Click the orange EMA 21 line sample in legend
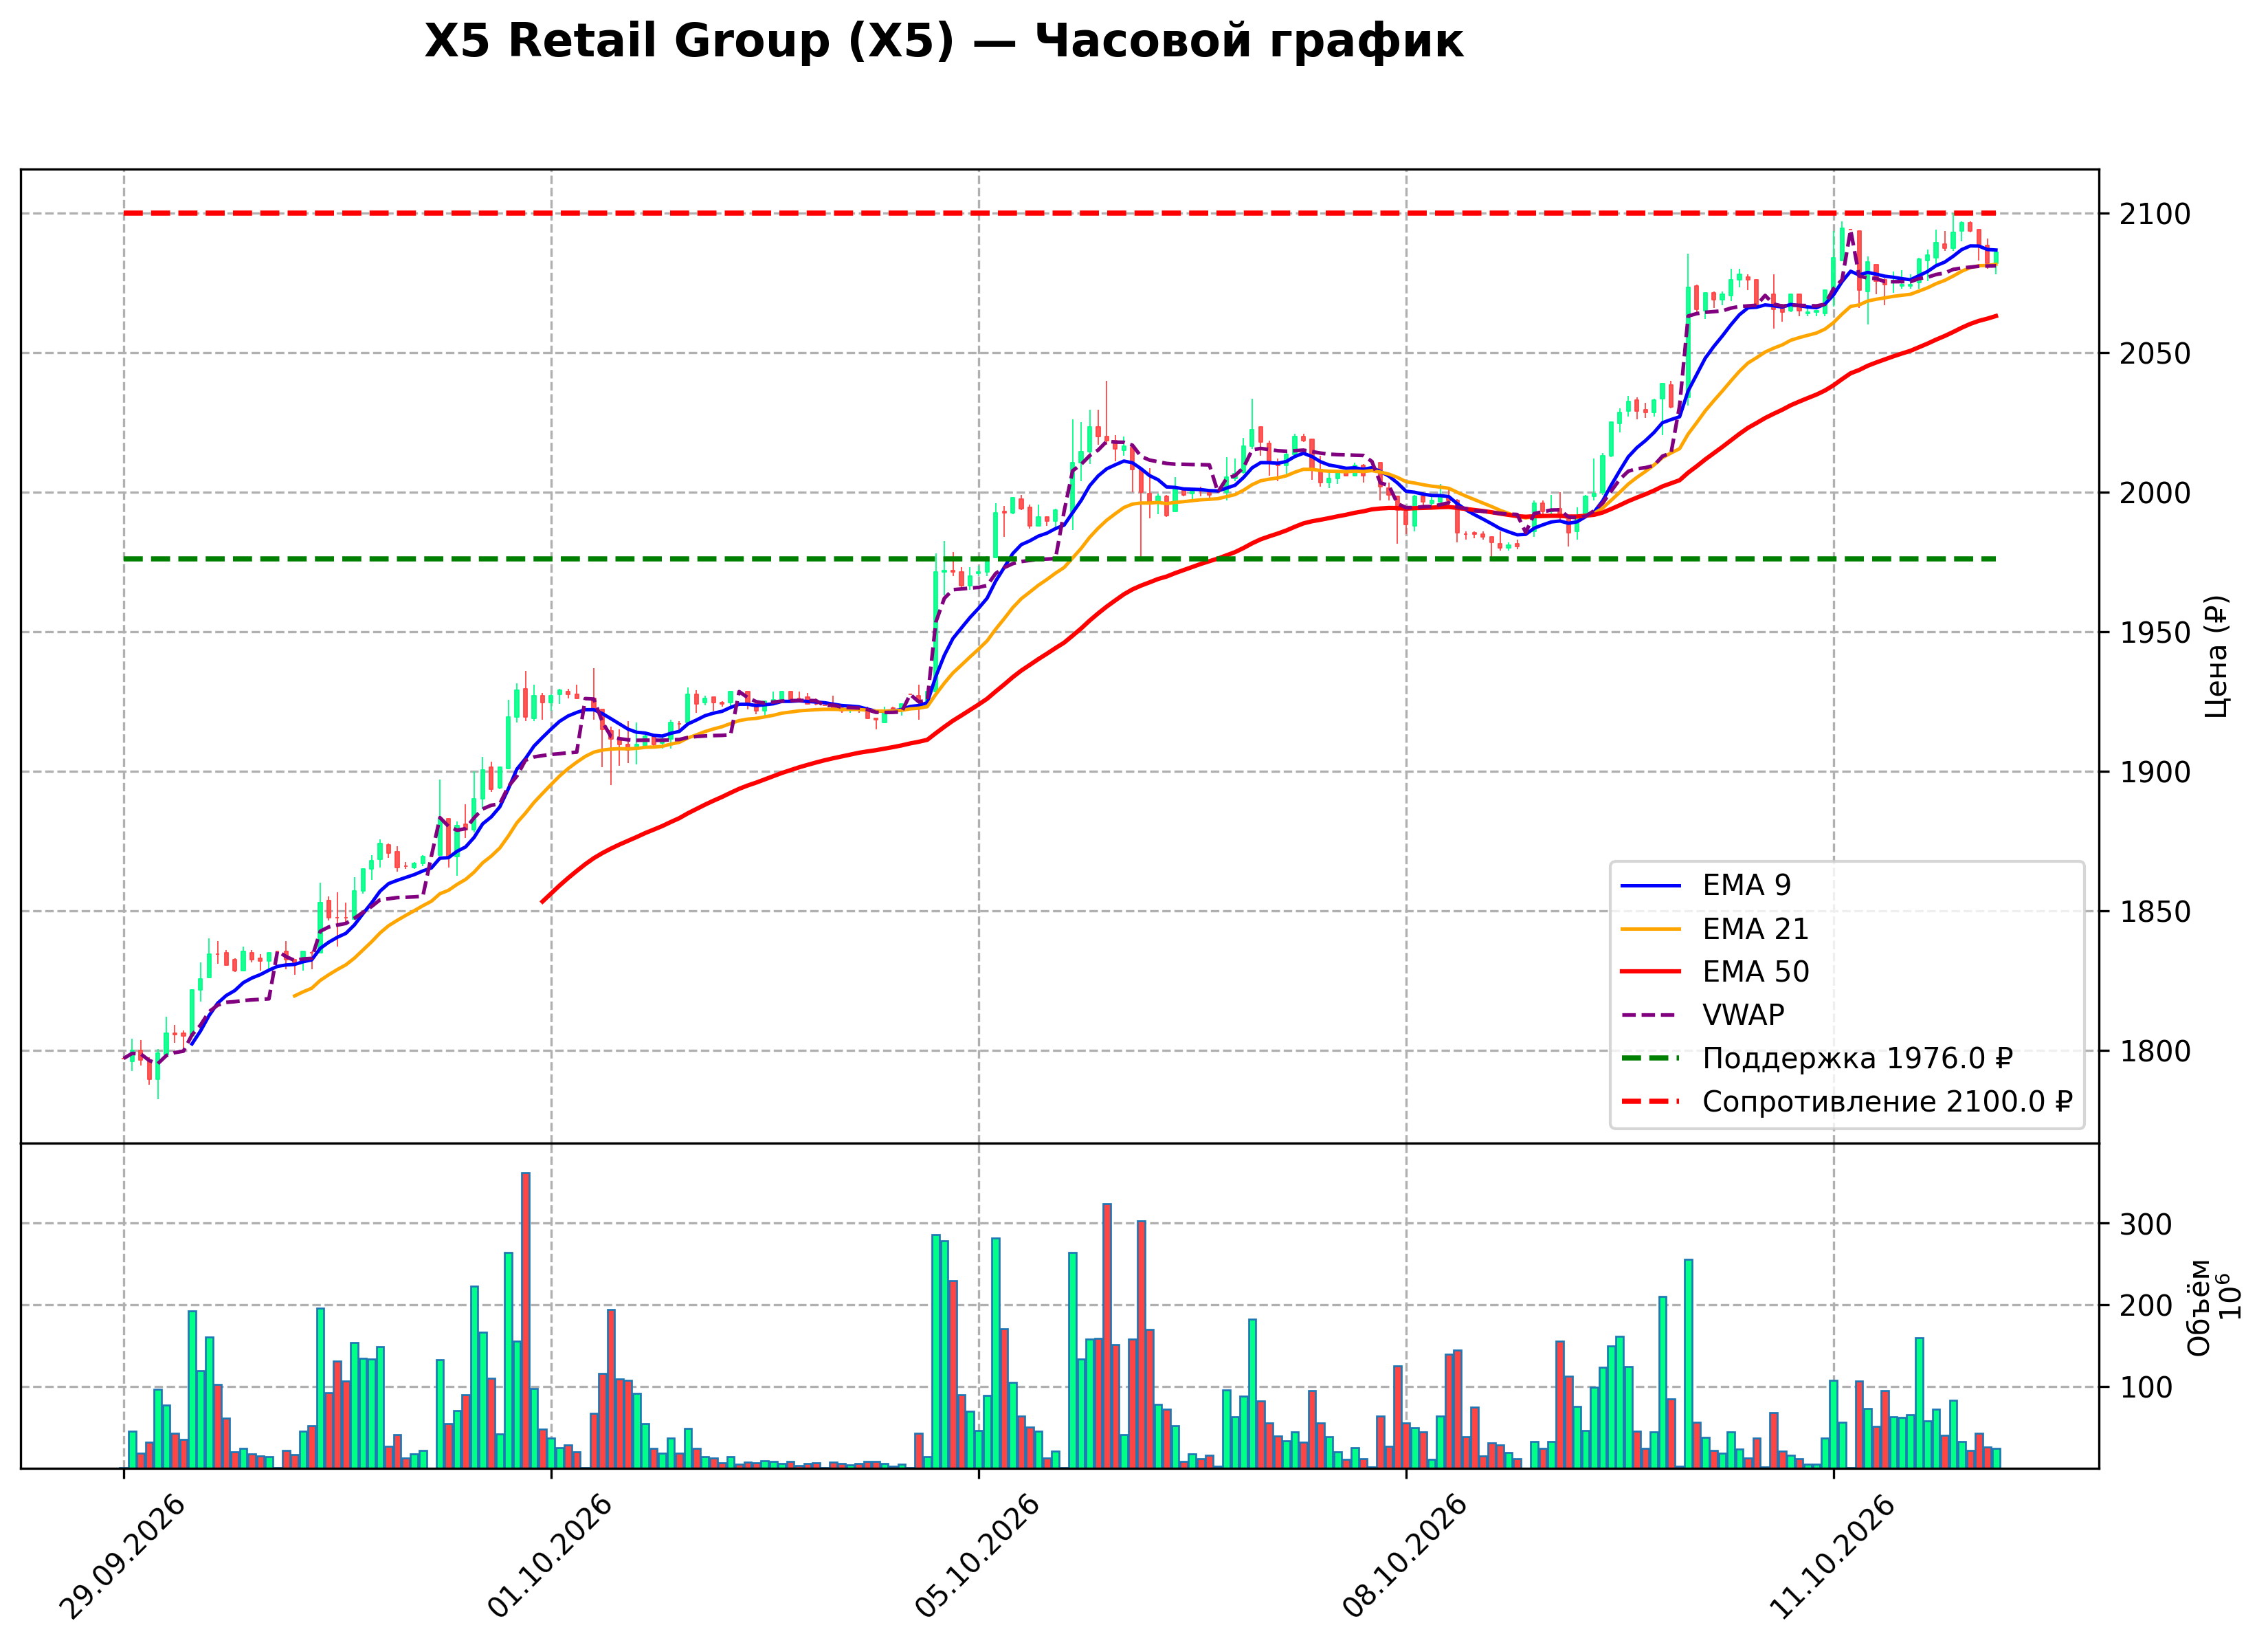The width and height of the screenshot is (2268, 1645). (1651, 929)
